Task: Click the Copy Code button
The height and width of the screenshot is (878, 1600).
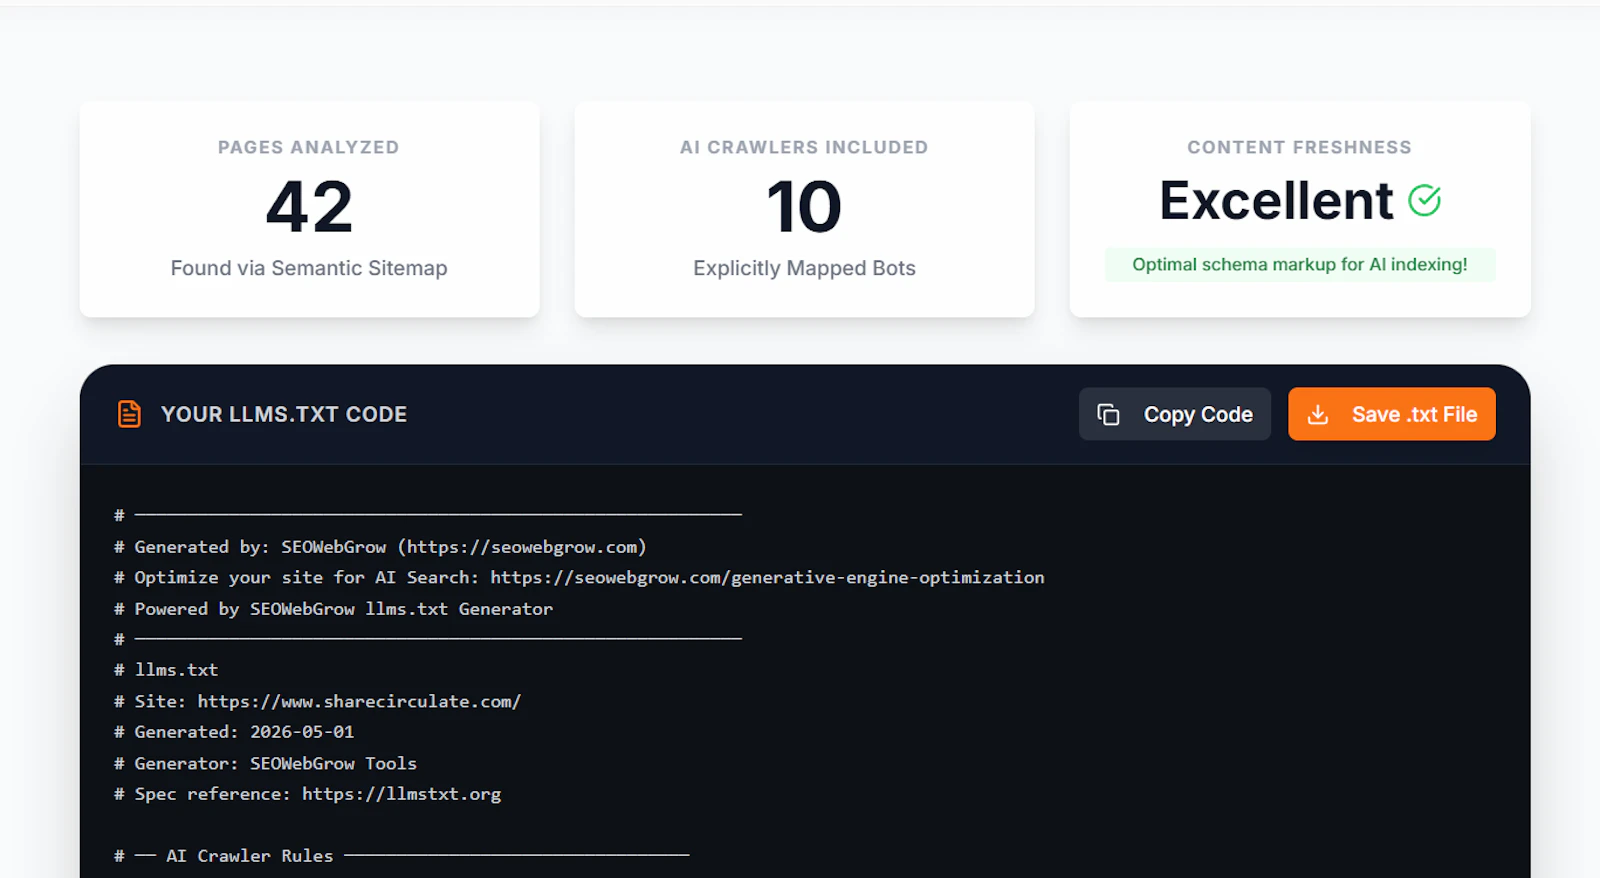Action: [x=1174, y=414]
